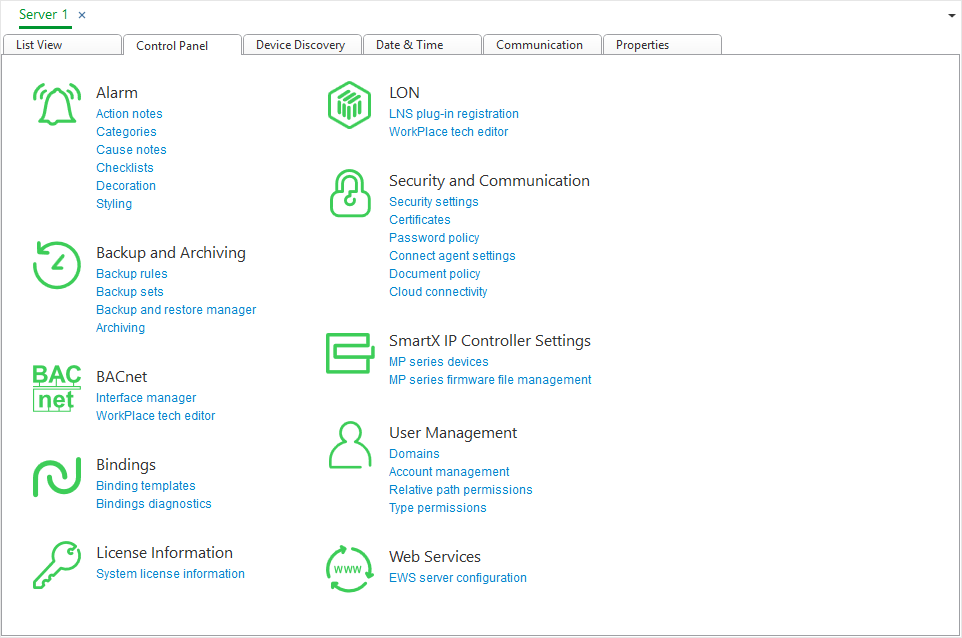962x638 pixels.
Task: Click the SmartX IP Controller icon
Action: 350,353
